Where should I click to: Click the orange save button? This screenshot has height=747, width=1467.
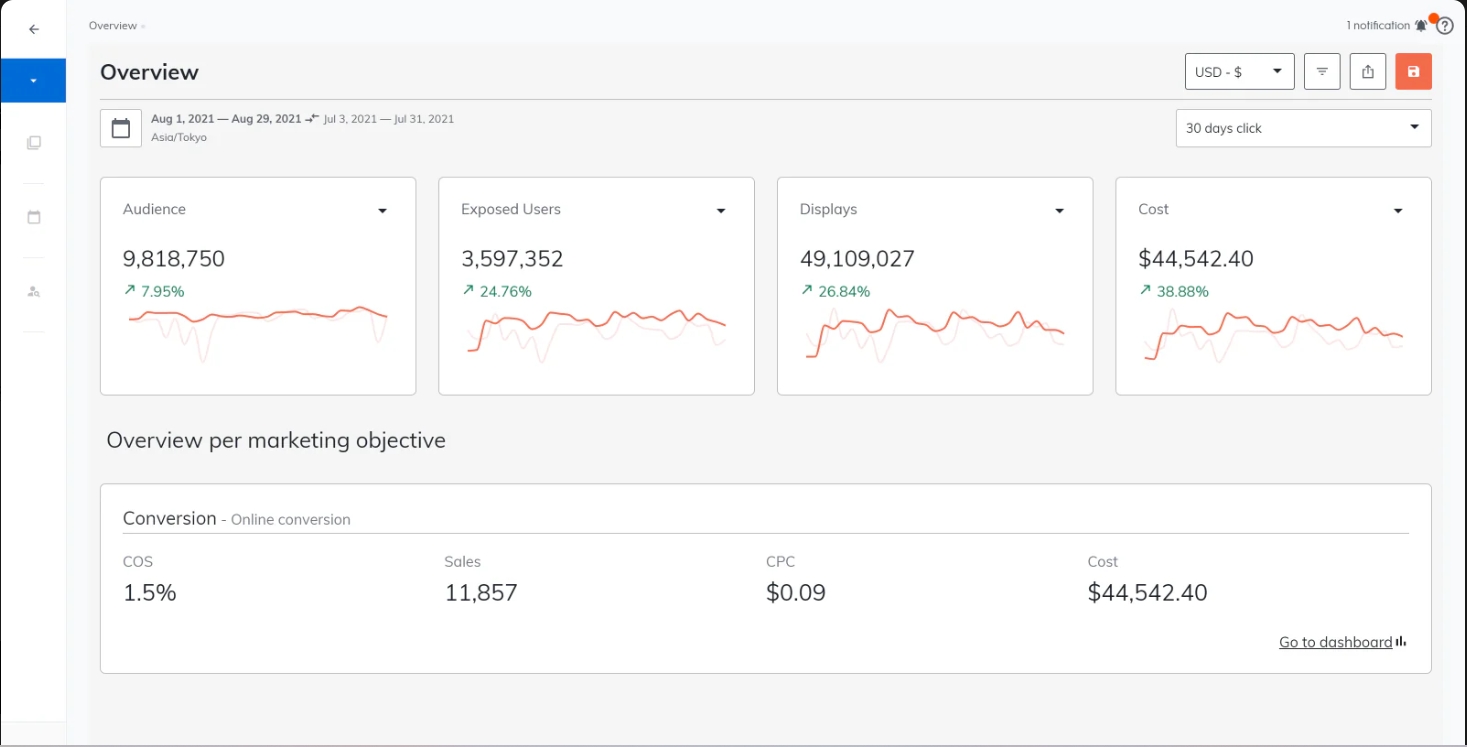(1414, 72)
